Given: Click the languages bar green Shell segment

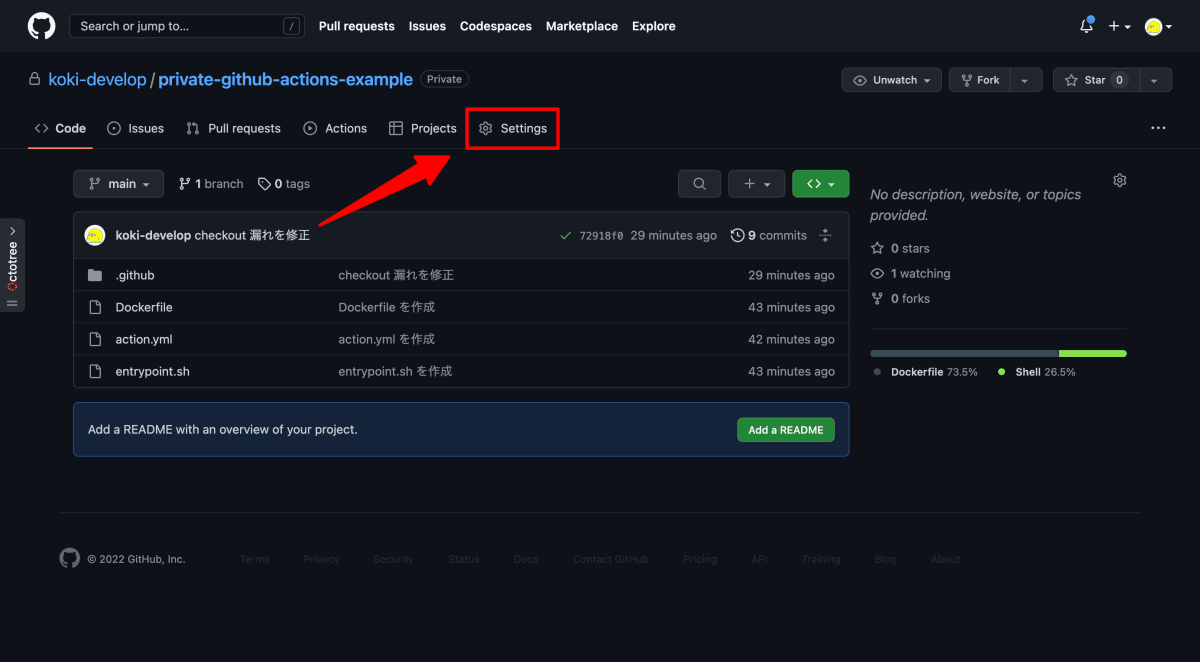Looking at the screenshot, I should (x=1093, y=353).
